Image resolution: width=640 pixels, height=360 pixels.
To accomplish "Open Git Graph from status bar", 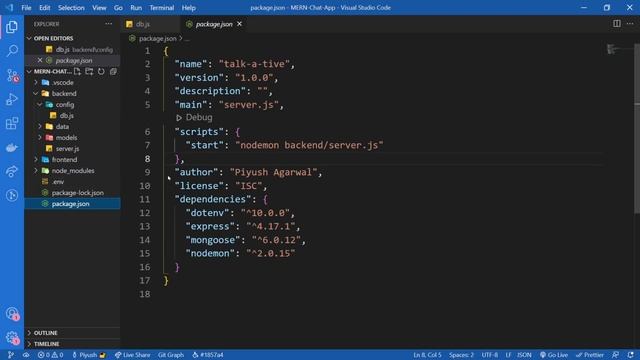I will (171, 355).
